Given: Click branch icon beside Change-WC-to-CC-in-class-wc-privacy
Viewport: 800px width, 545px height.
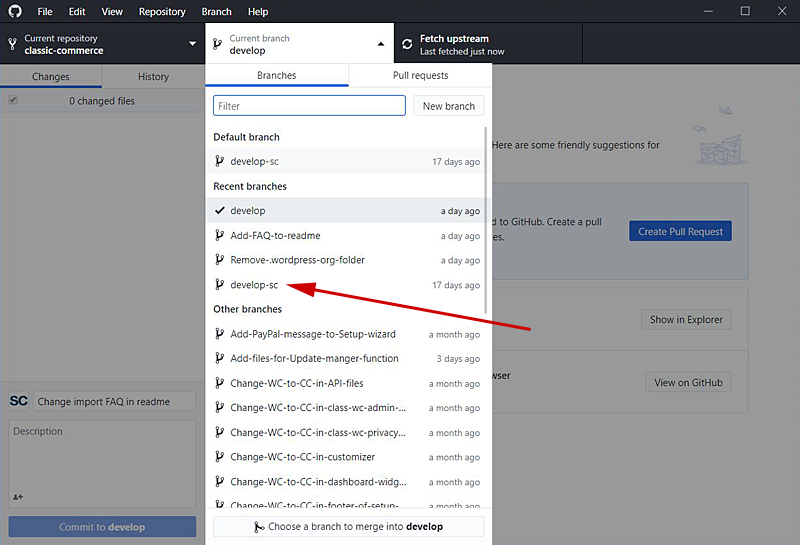Looking at the screenshot, I should click(219, 432).
